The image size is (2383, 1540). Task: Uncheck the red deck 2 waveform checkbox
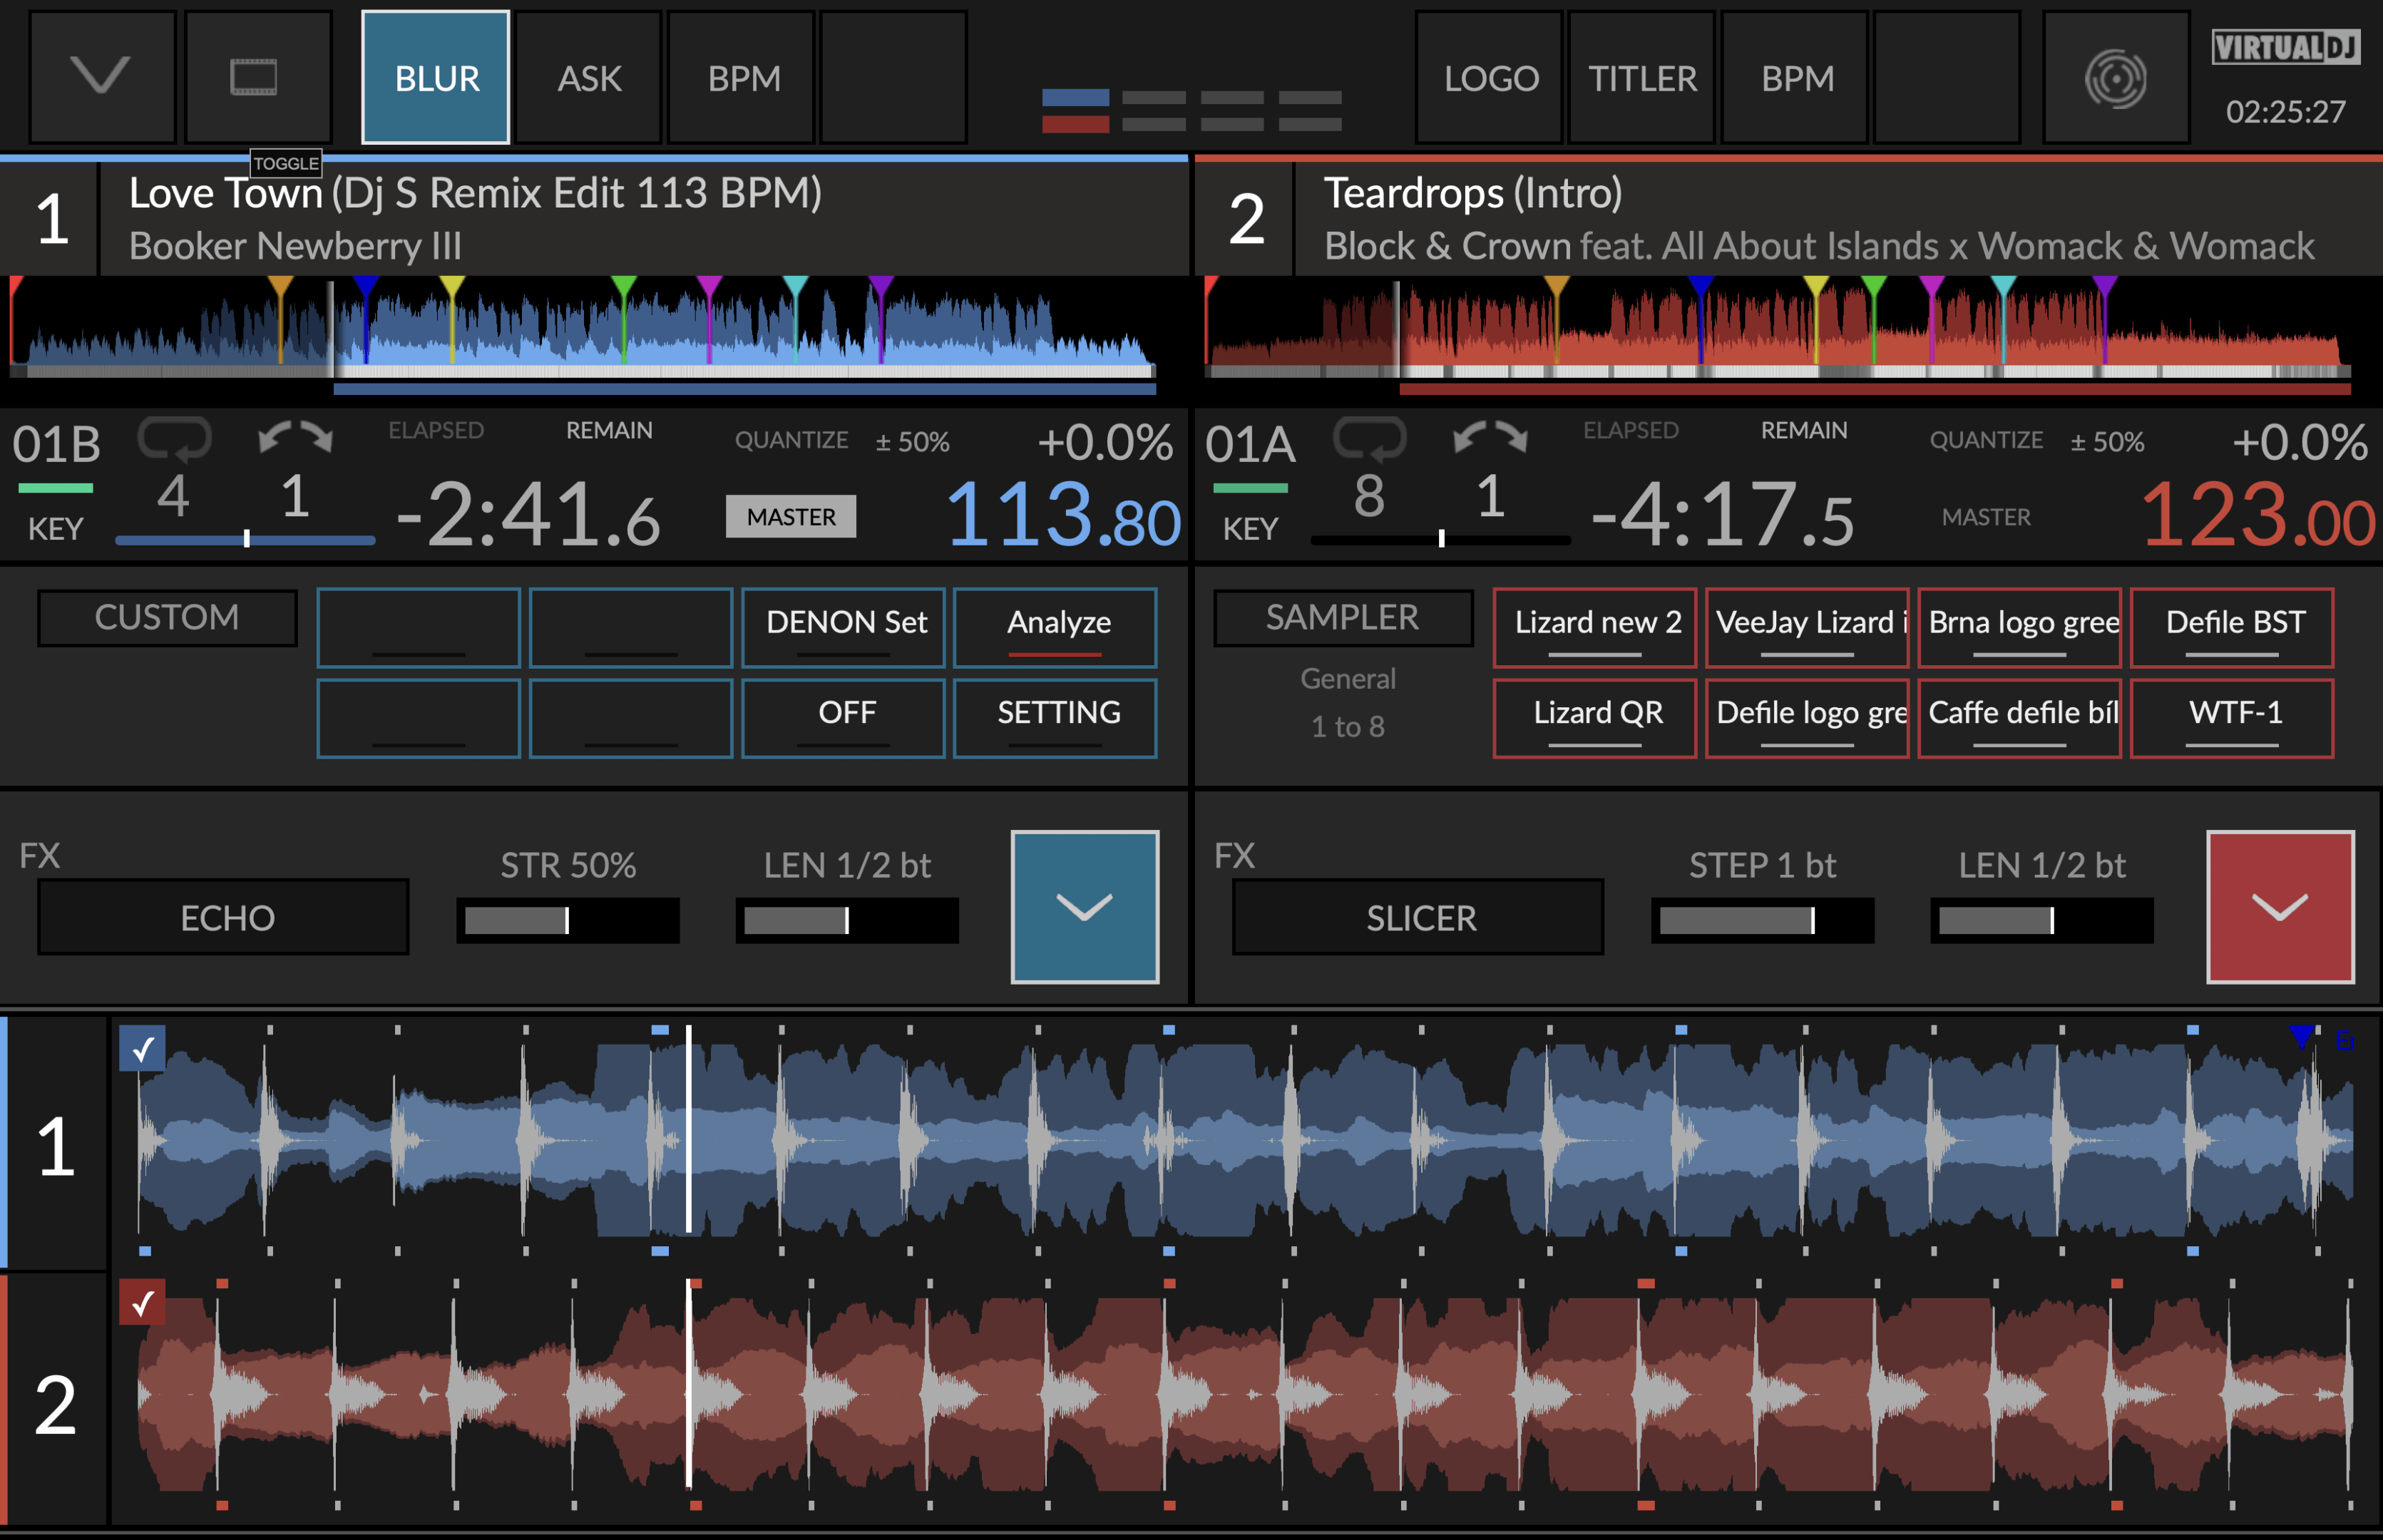[142, 1302]
